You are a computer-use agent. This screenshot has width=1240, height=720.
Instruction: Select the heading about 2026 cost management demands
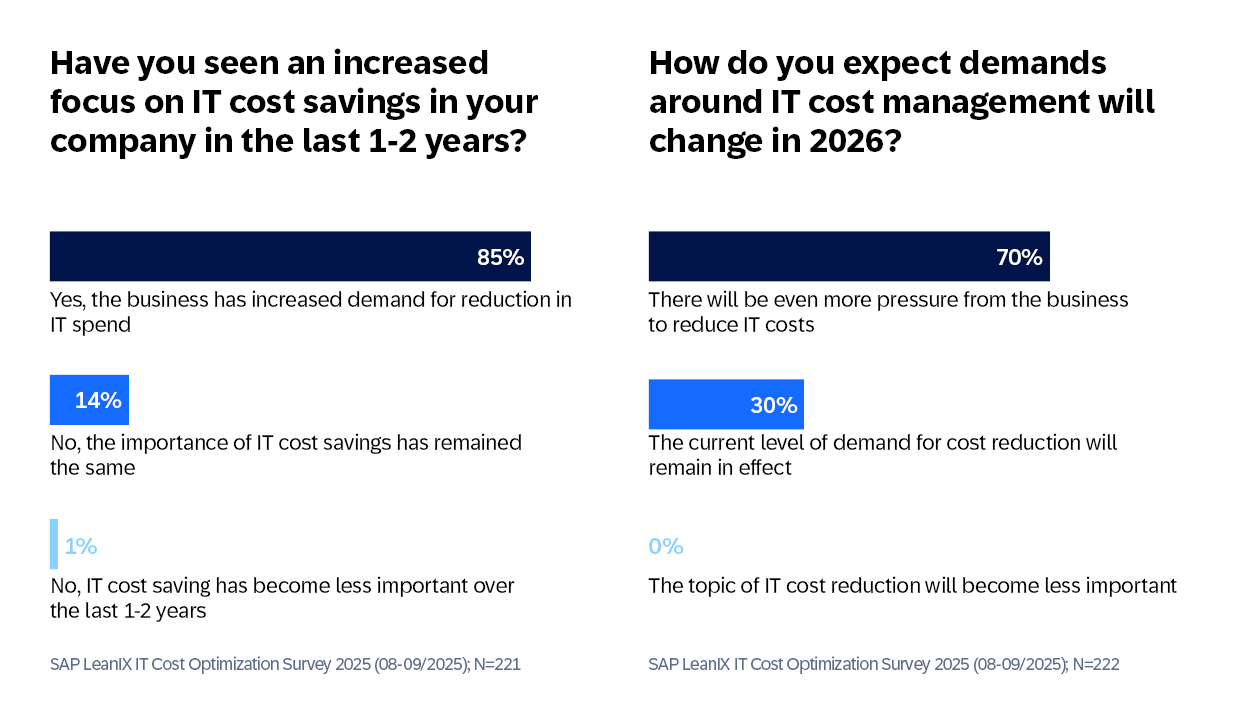click(901, 102)
